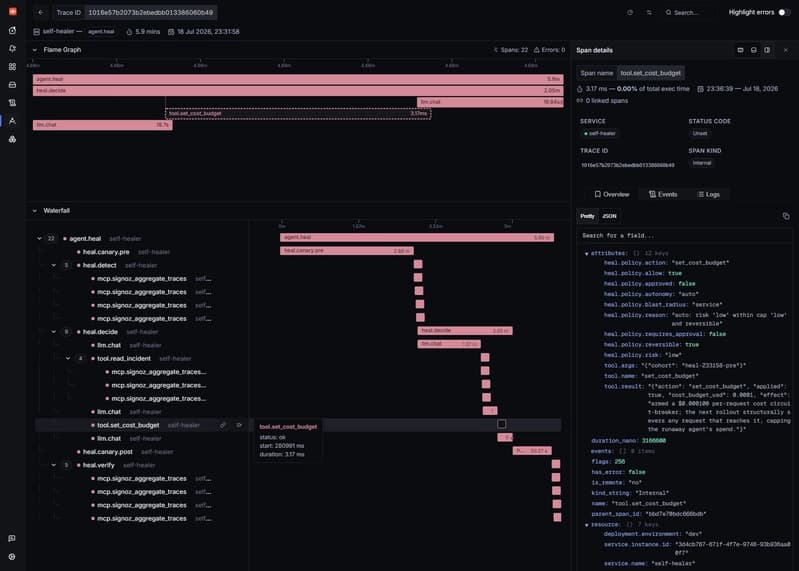Copy the span JSON with the copy icon
The height and width of the screenshot is (571, 799).
pyautogui.click(x=786, y=216)
